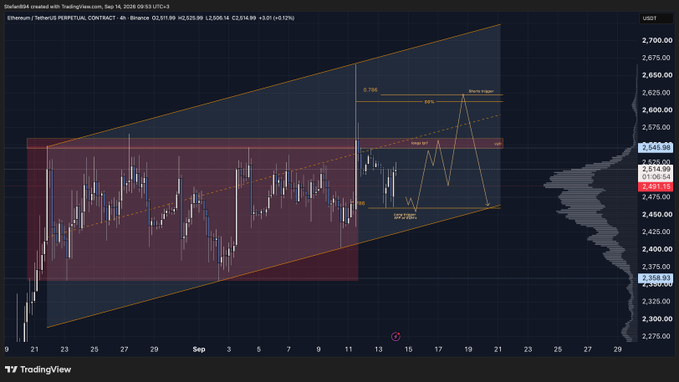Click the 2,400.00 price axis label
Viewport: 679px width, 382px height.
(657, 249)
